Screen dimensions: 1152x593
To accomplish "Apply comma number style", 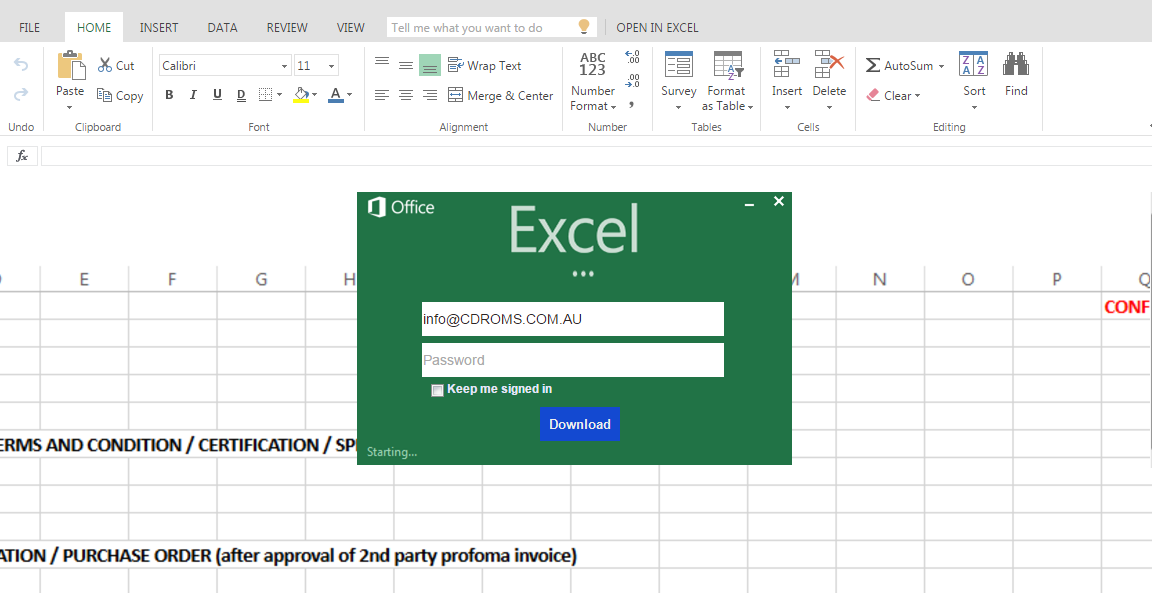I will 631,104.
